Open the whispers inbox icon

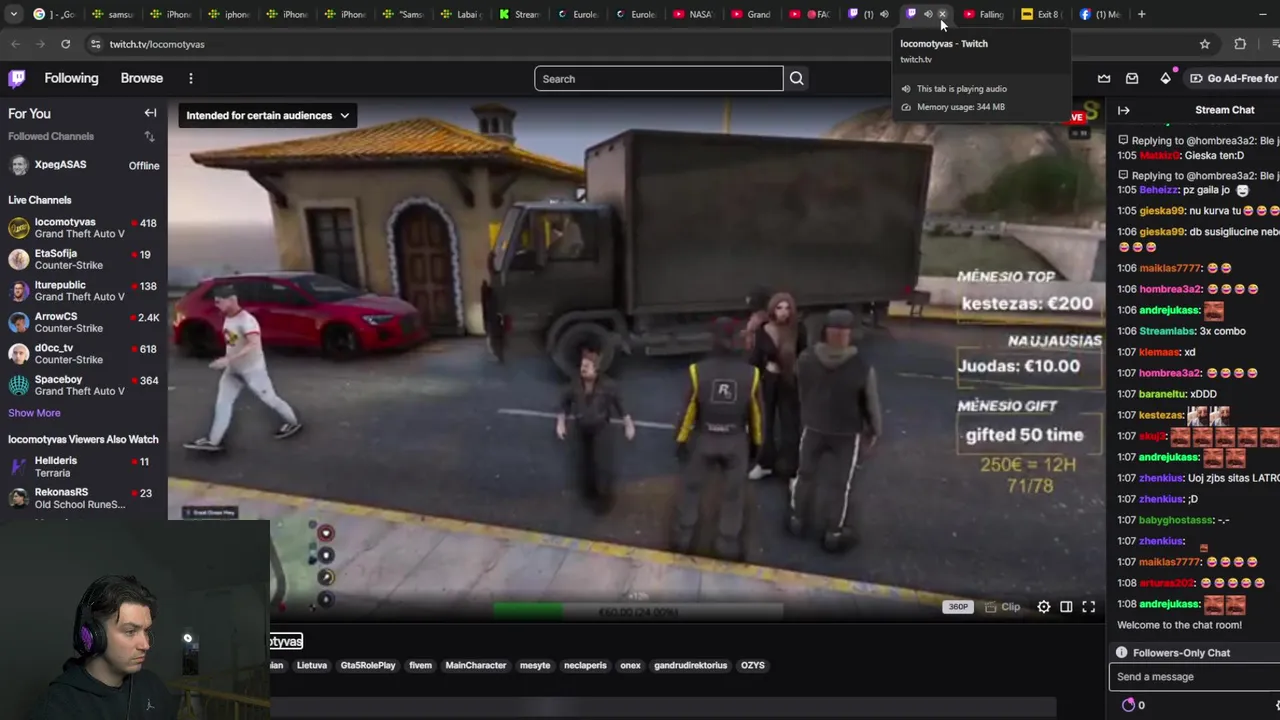1132,79
